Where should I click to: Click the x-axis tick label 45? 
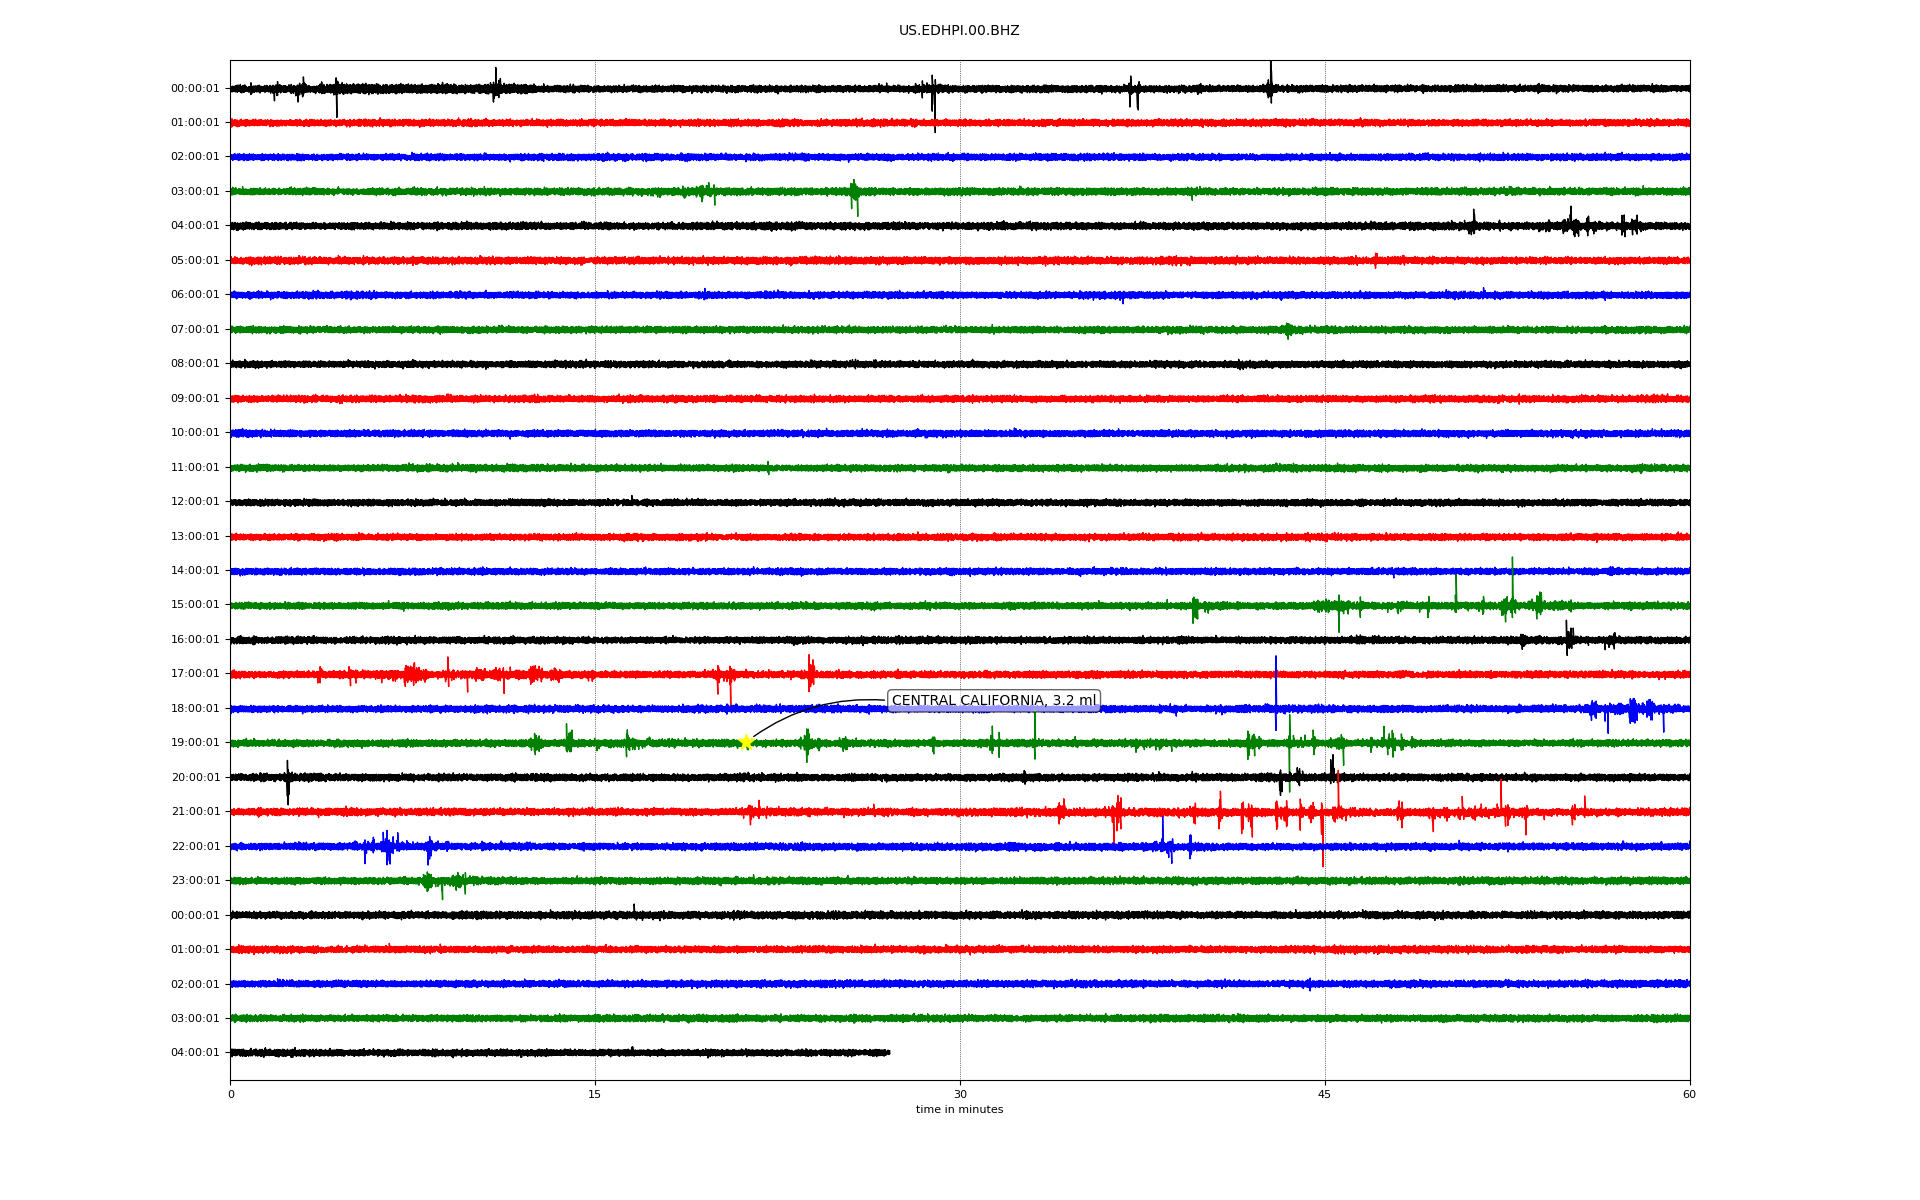pyautogui.click(x=1325, y=1095)
